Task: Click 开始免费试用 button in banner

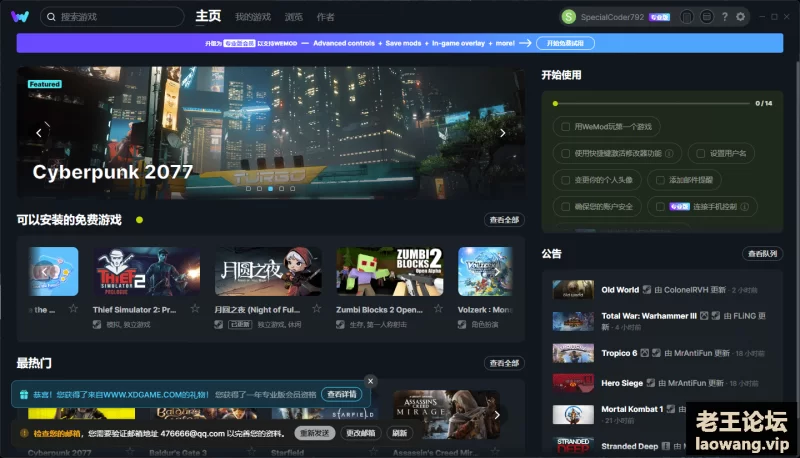Action: (565, 43)
